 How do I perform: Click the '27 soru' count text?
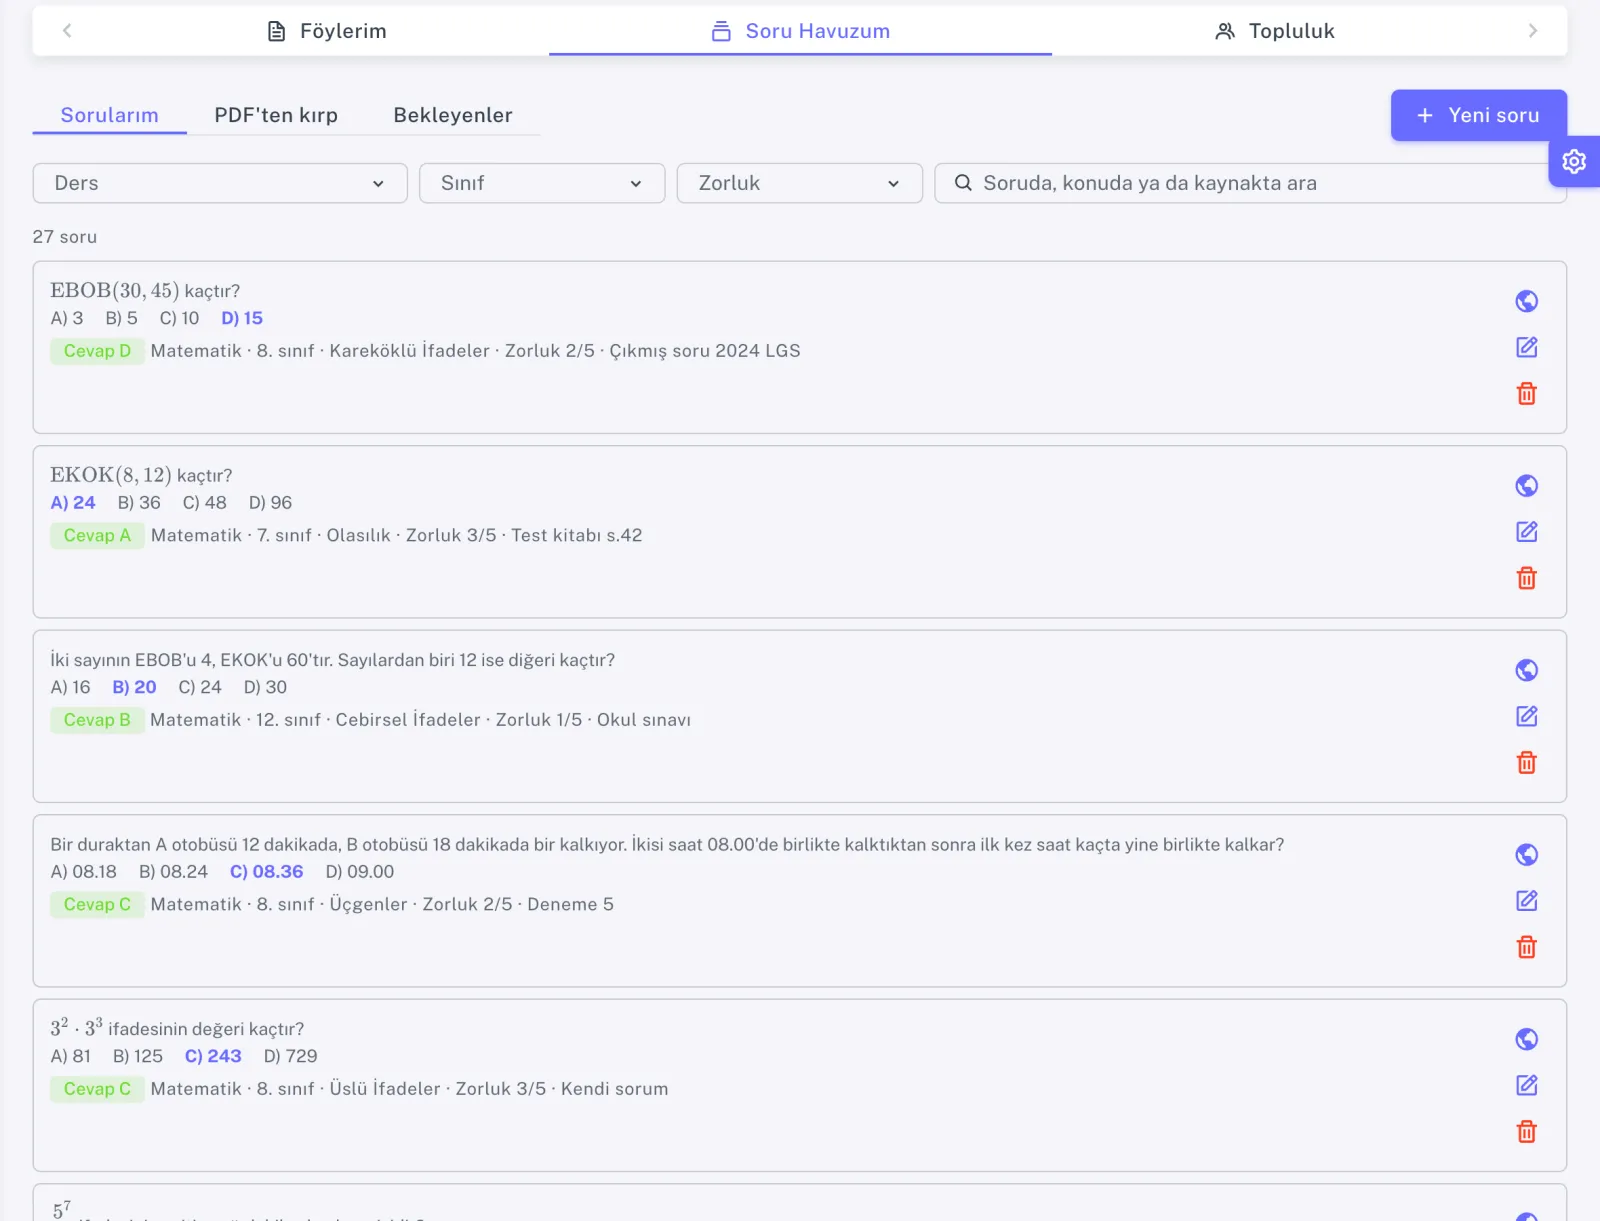point(65,237)
